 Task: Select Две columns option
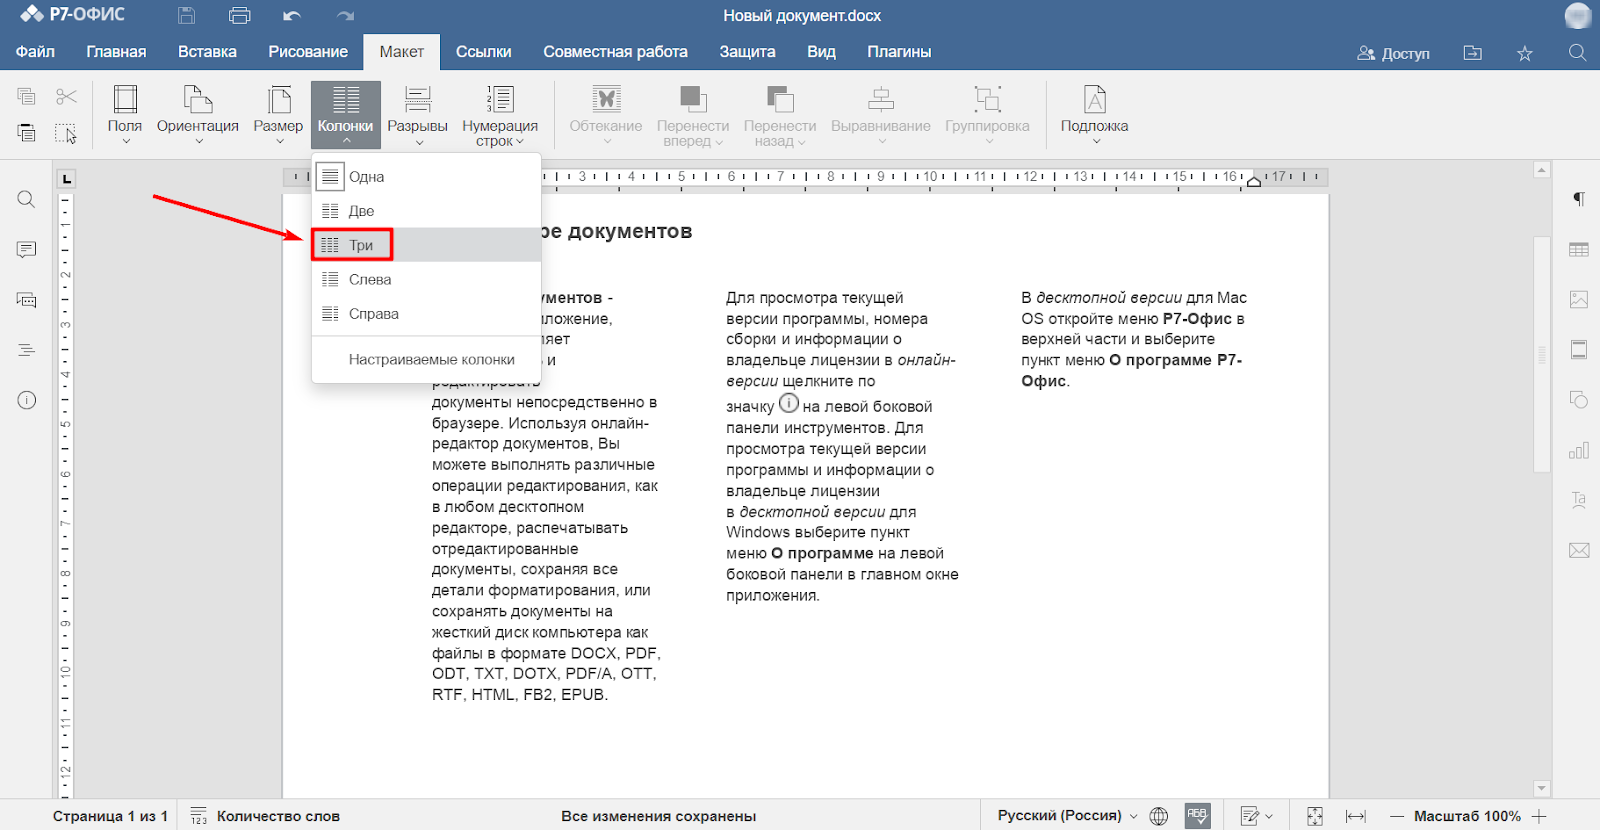coord(427,211)
